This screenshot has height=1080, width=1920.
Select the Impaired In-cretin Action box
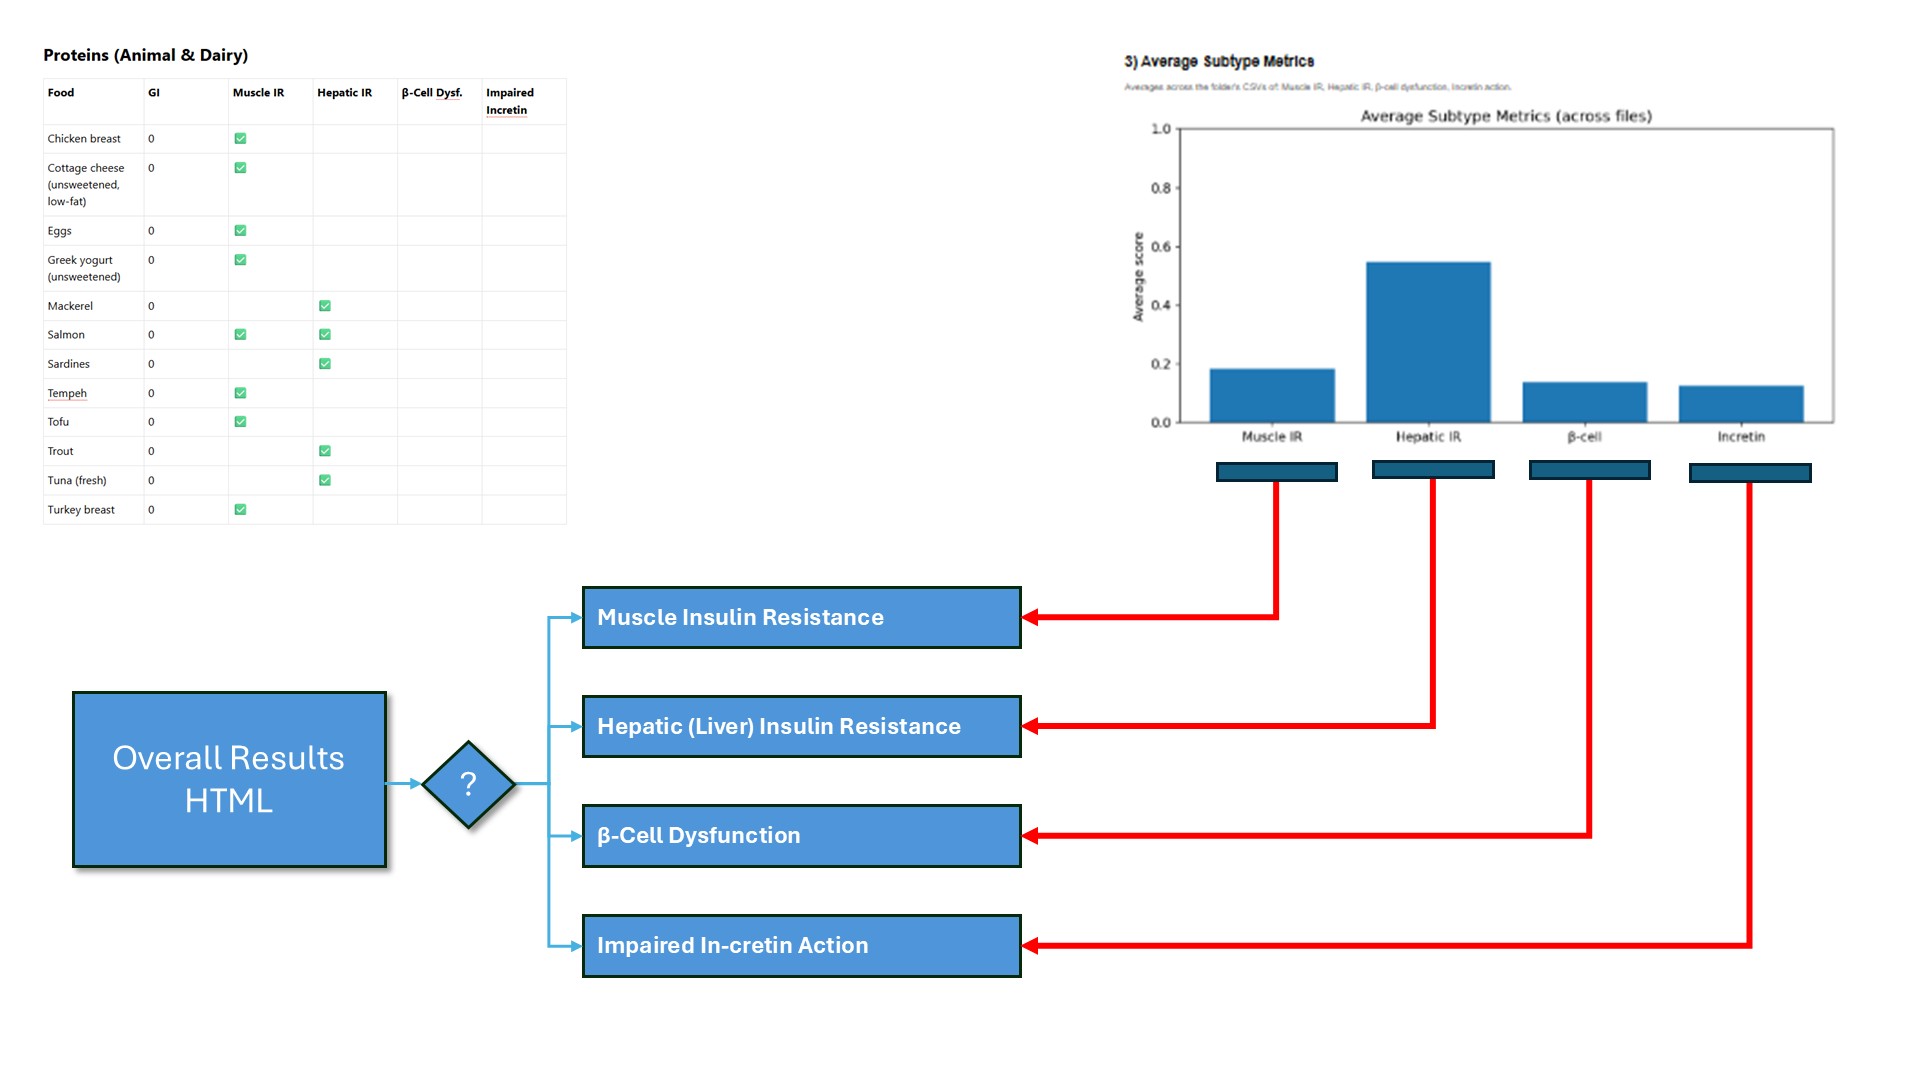801,945
